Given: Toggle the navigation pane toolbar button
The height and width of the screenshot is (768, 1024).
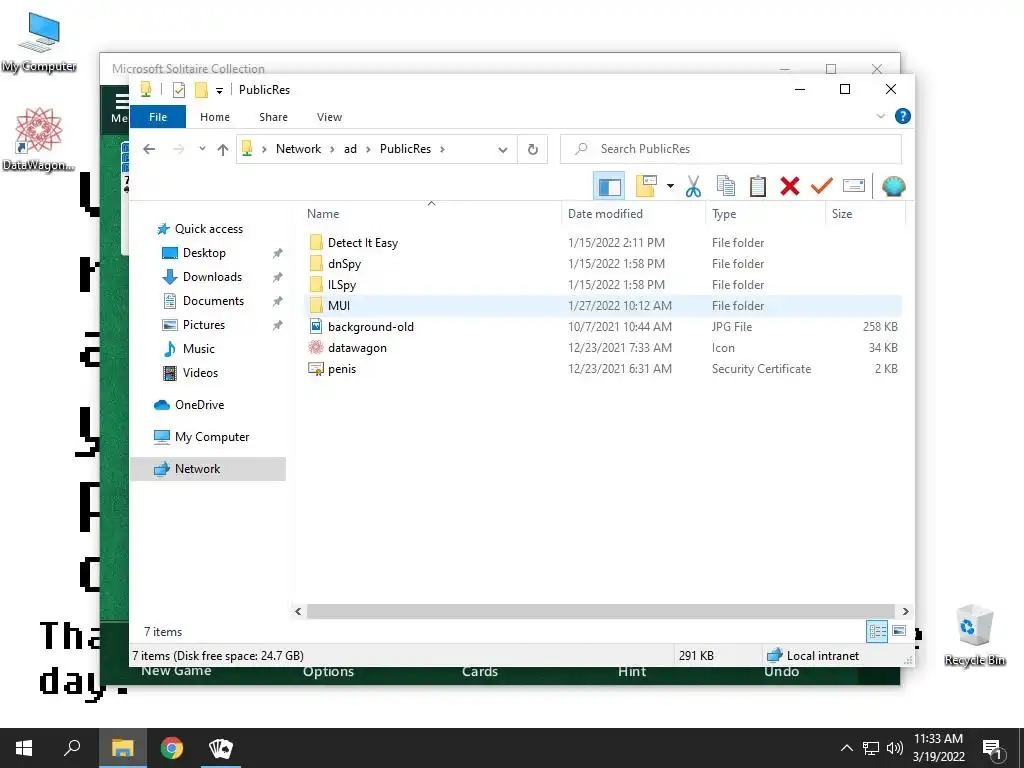Looking at the screenshot, I should tap(609, 186).
